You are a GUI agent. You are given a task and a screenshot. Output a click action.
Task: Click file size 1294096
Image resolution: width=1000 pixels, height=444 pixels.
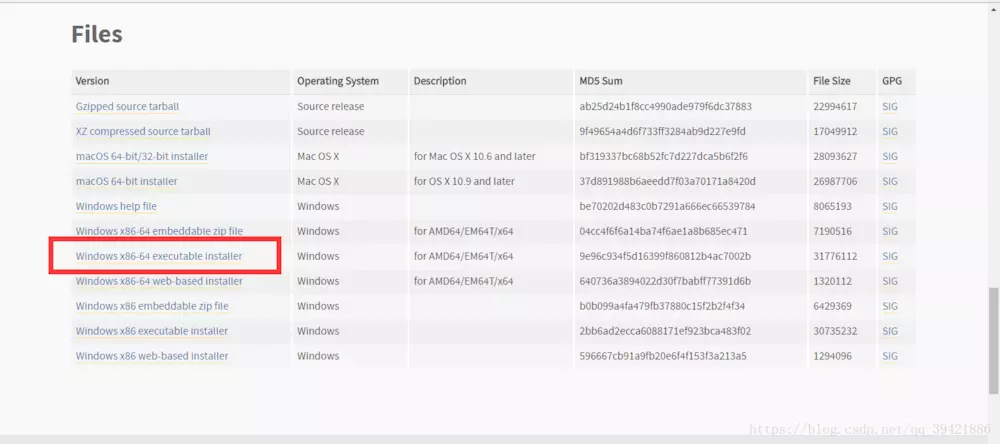coord(832,356)
